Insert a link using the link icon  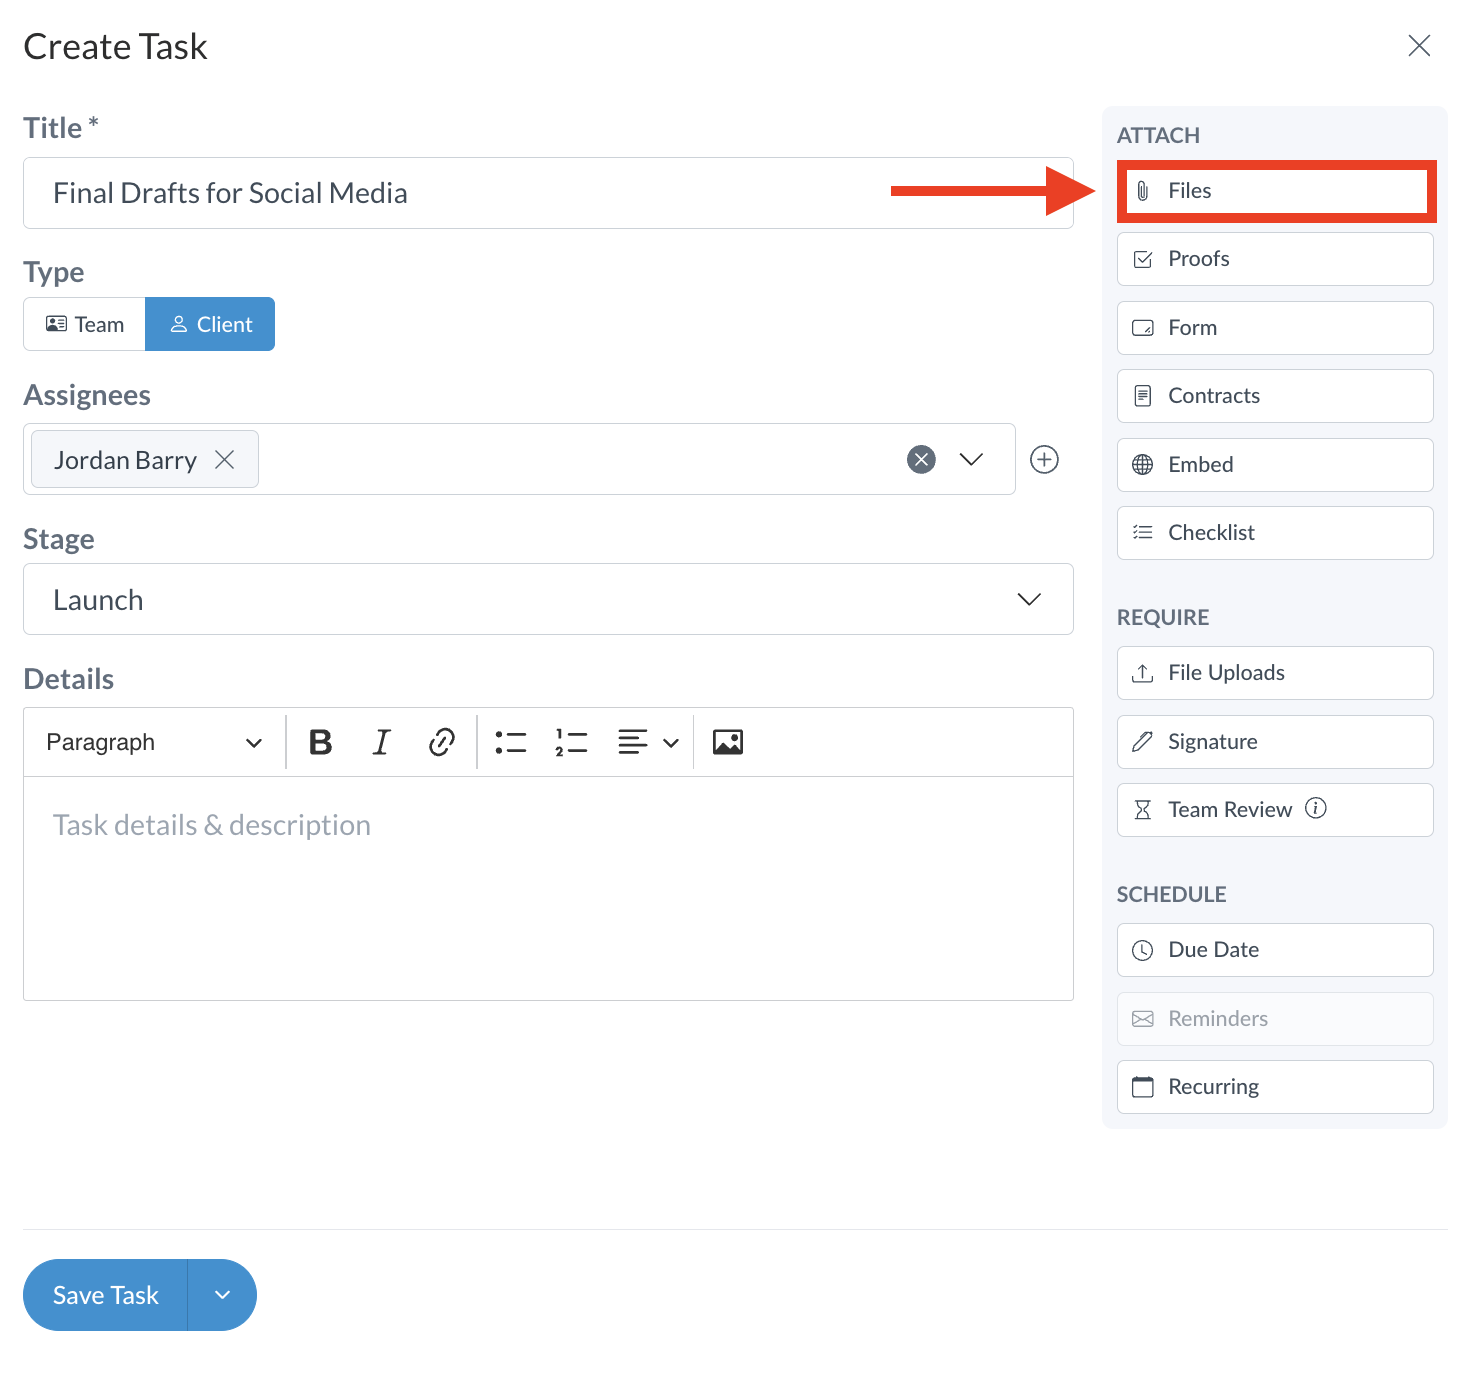tap(441, 742)
